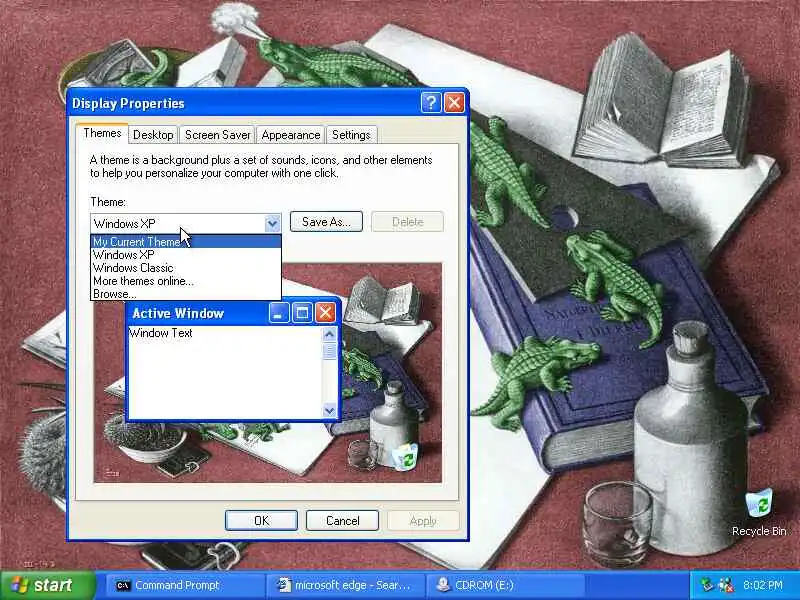Open the Screen Saver tab
Image resolution: width=800 pixels, height=600 pixels.
point(217,135)
